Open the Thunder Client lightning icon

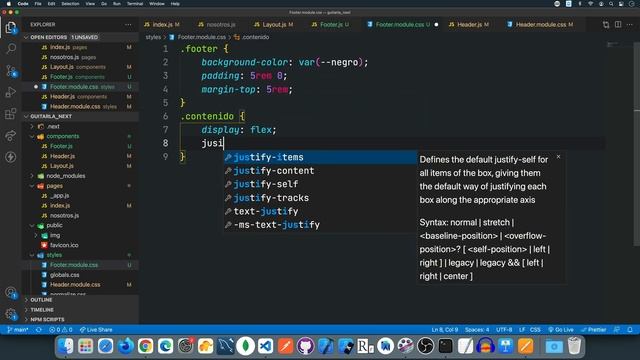pyautogui.click(x=11, y=157)
